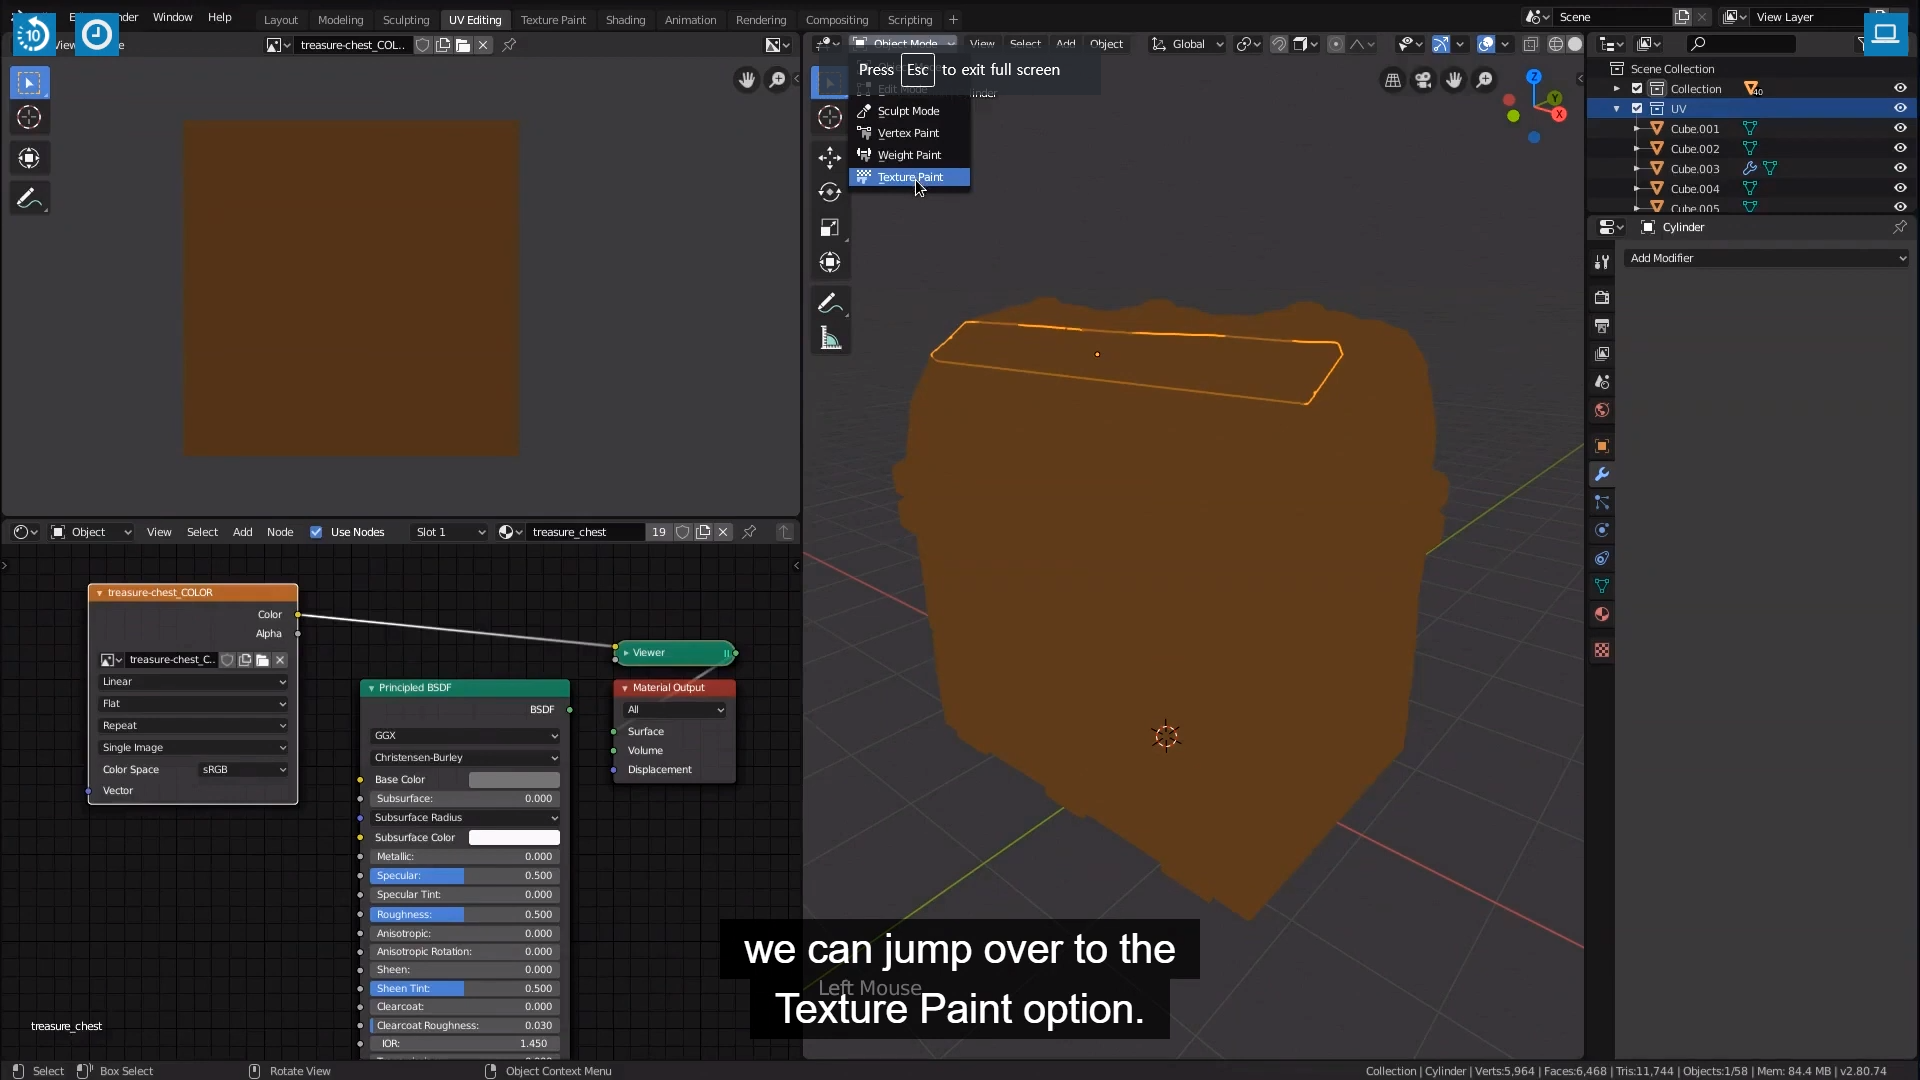Screen dimensions: 1920x1080
Task: Click the Texture properties checker icon
Action: tap(1602, 650)
